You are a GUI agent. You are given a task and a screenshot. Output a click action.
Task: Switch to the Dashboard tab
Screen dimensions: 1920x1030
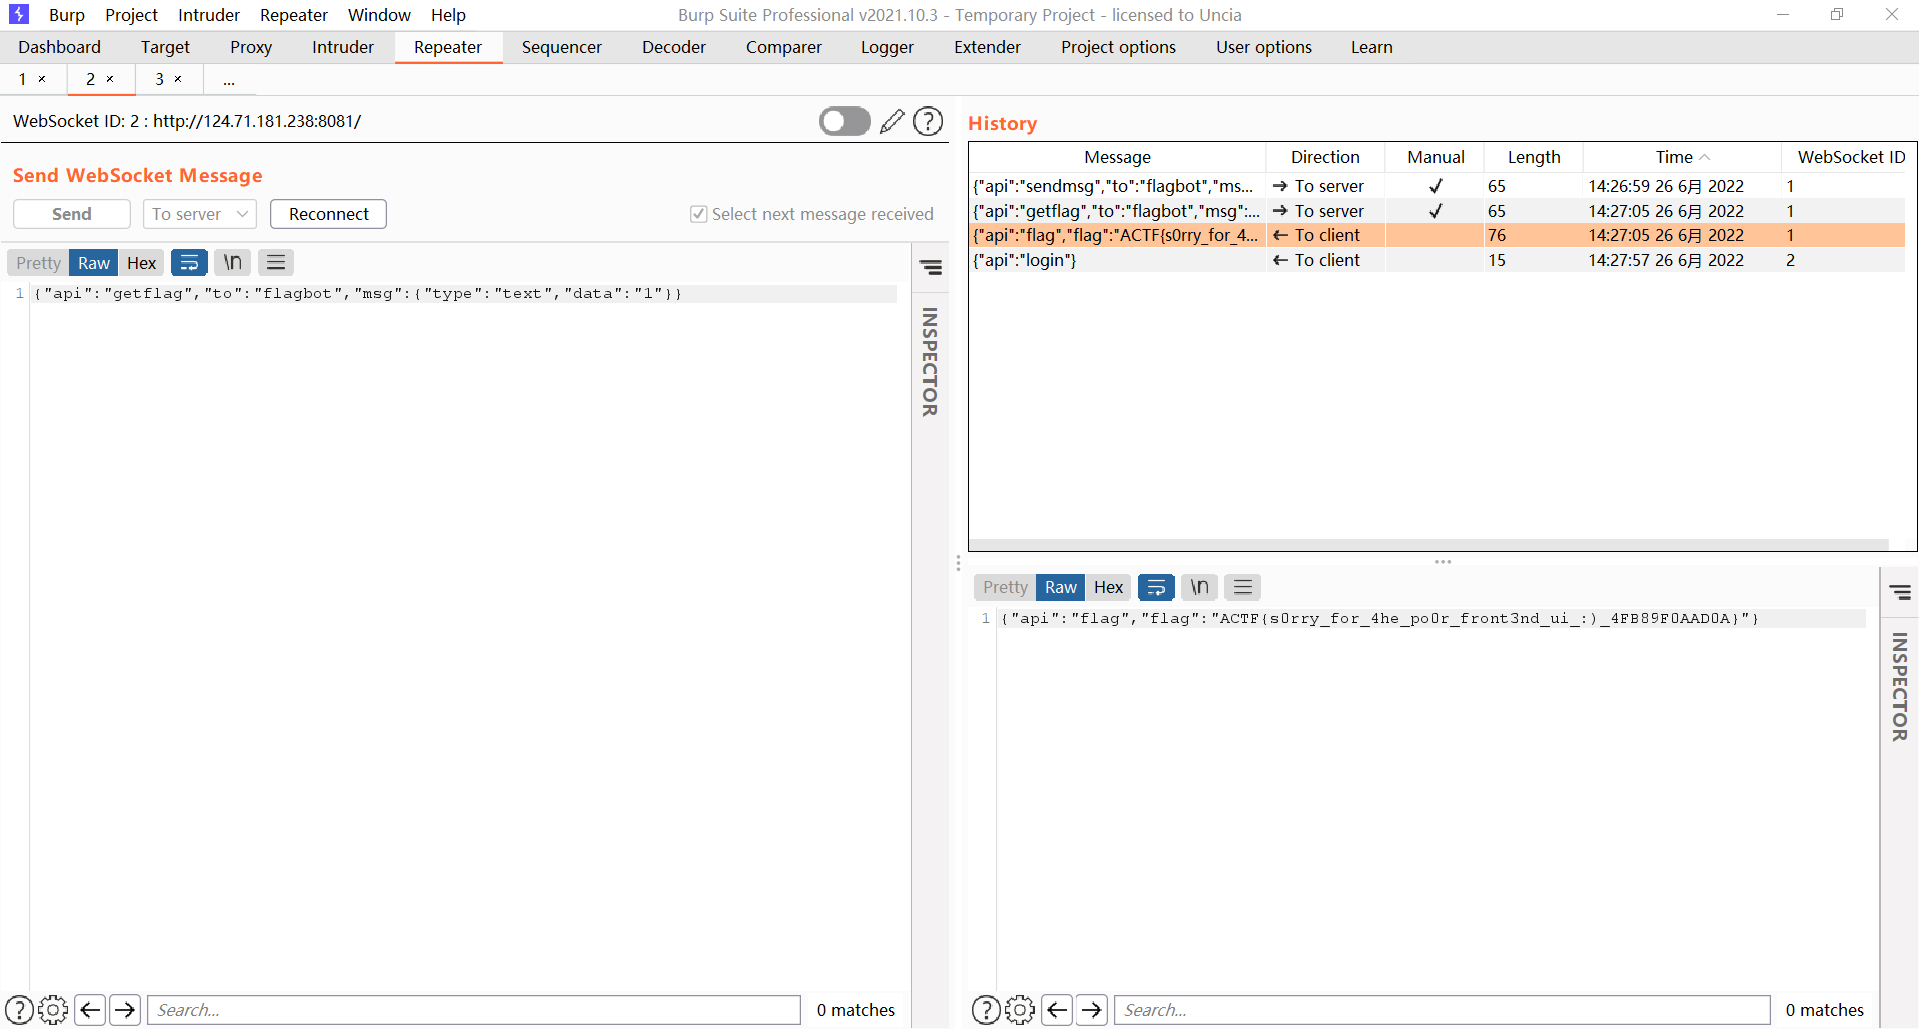coord(59,47)
